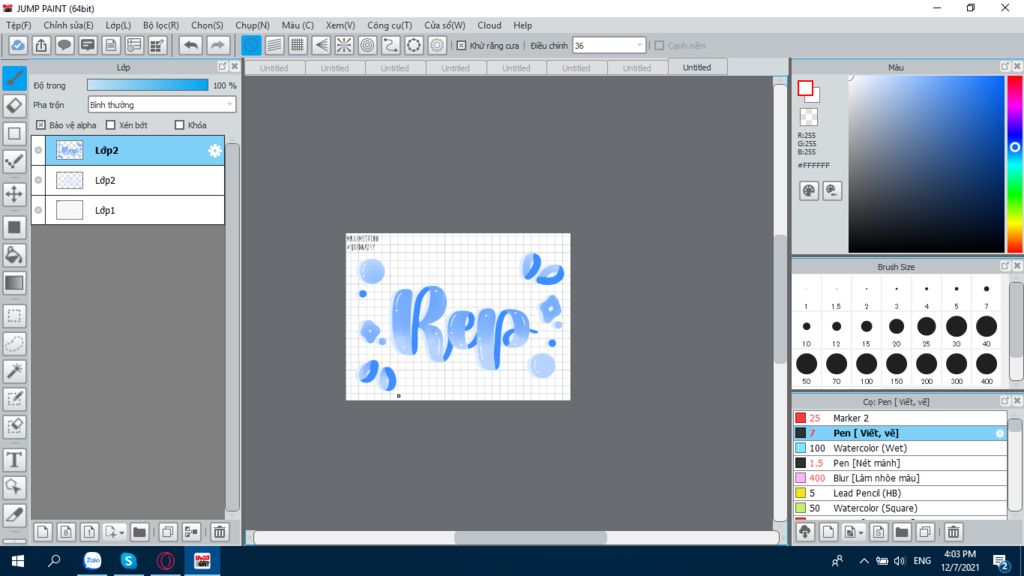The height and width of the screenshot is (576, 1024).
Task: Click the transparent color swatch
Action: [808, 117]
